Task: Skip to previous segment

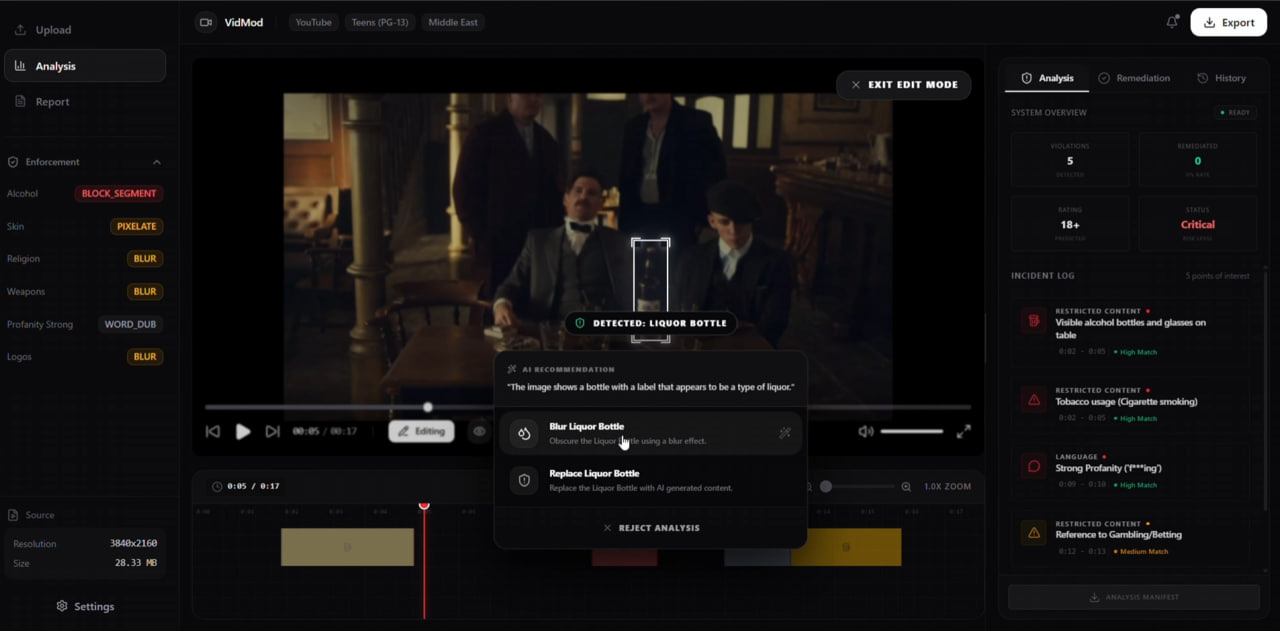Action: coord(213,431)
